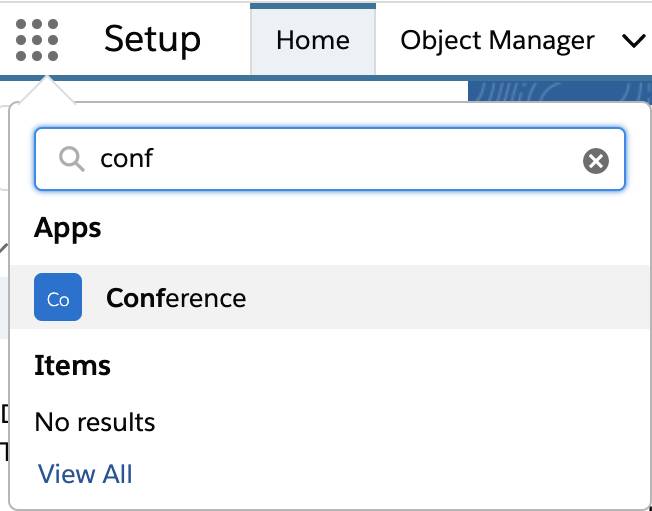The height and width of the screenshot is (511, 652).
Task: Click blank space below View All
Action: click(328, 498)
